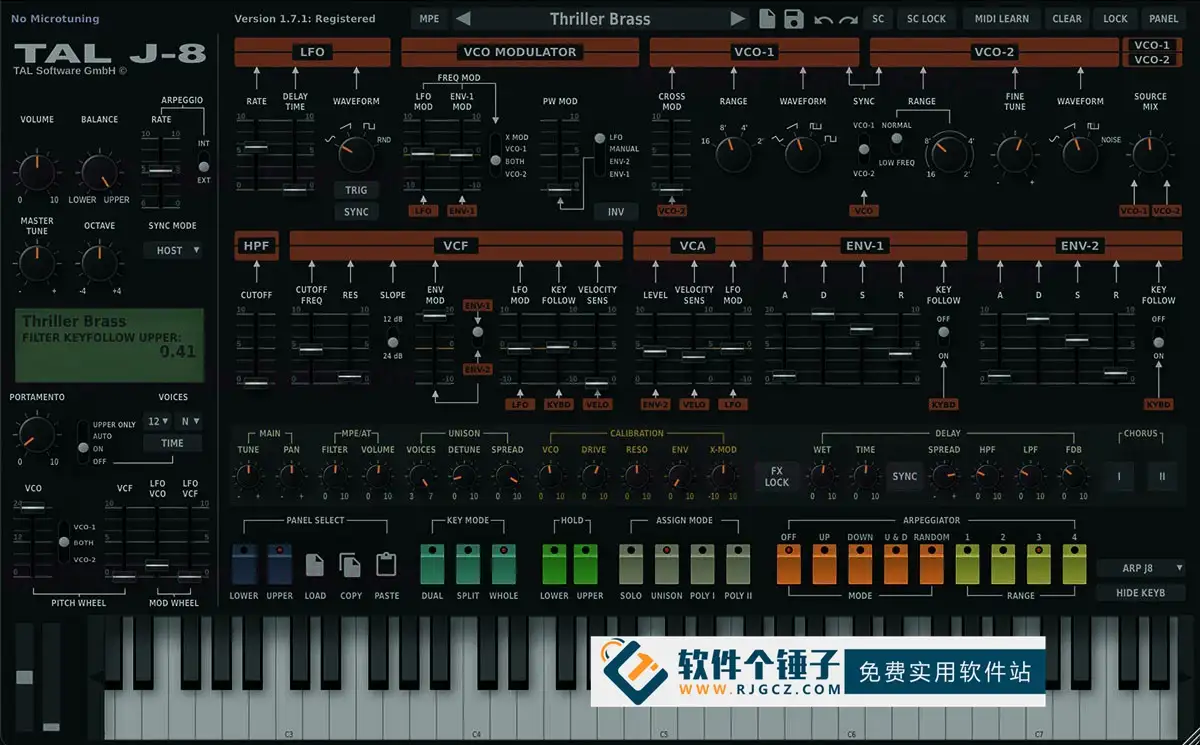Click the PW MOD INV button

pyautogui.click(x=615, y=212)
